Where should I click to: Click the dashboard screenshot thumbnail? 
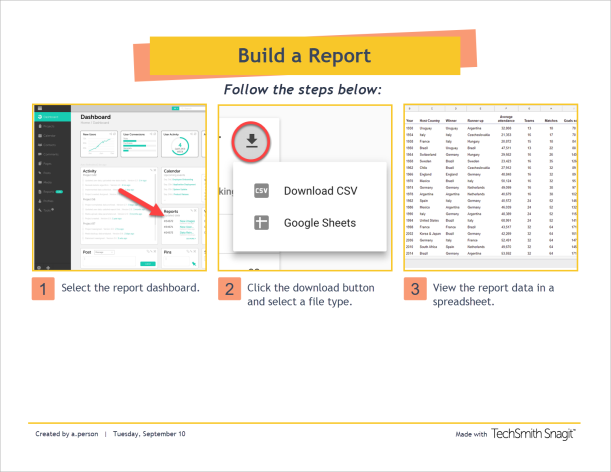119,188
